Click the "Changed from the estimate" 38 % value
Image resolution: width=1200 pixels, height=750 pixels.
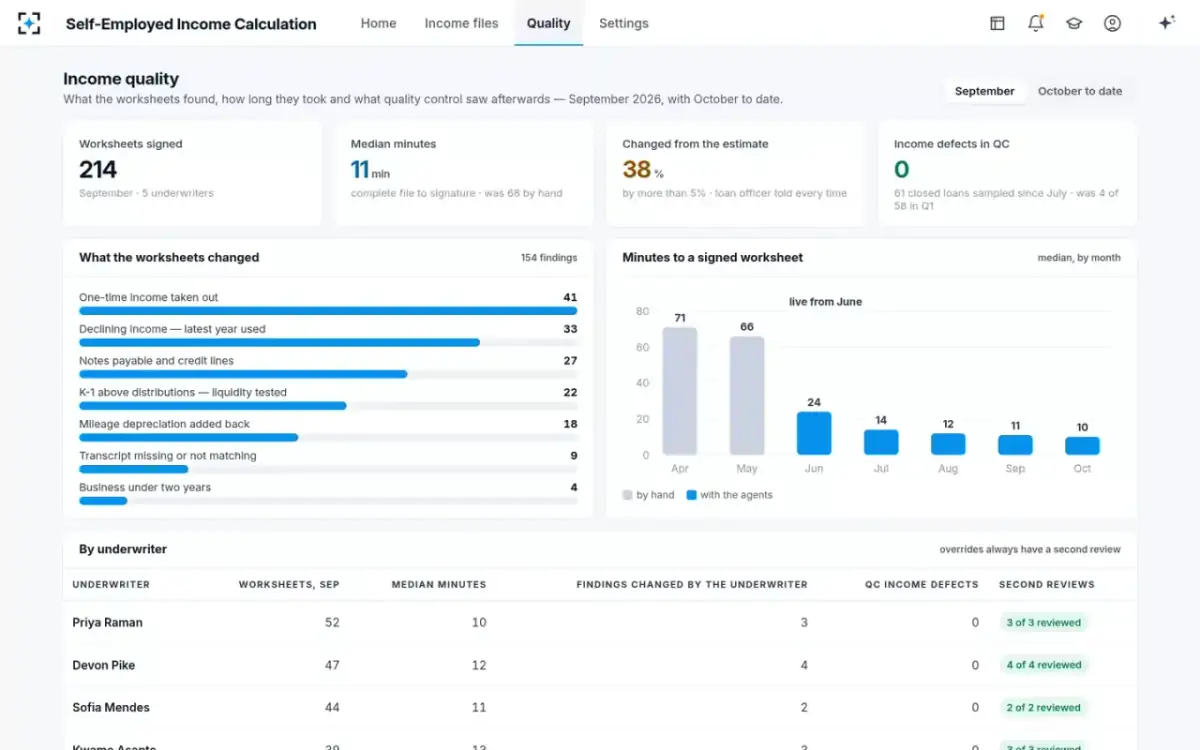(643, 170)
